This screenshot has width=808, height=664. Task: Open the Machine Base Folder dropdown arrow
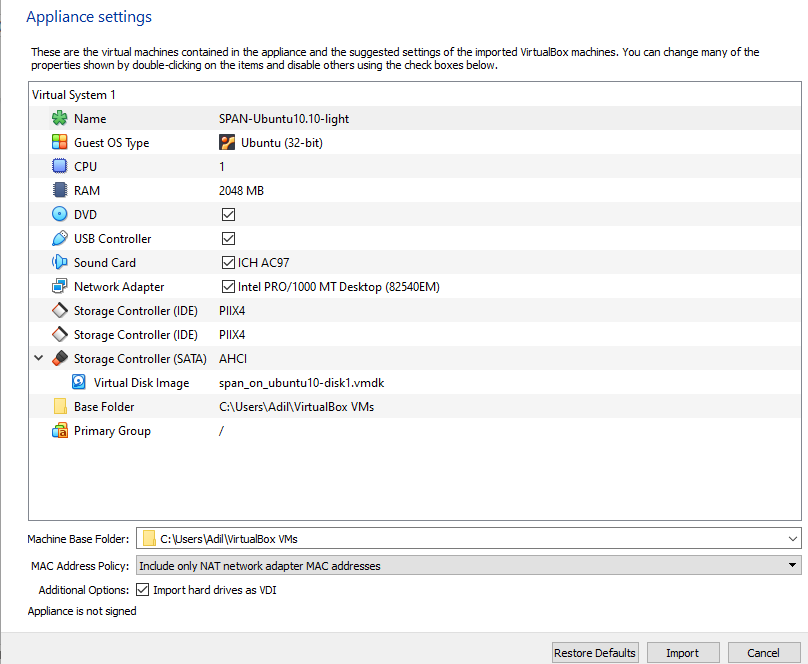tap(793, 539)
